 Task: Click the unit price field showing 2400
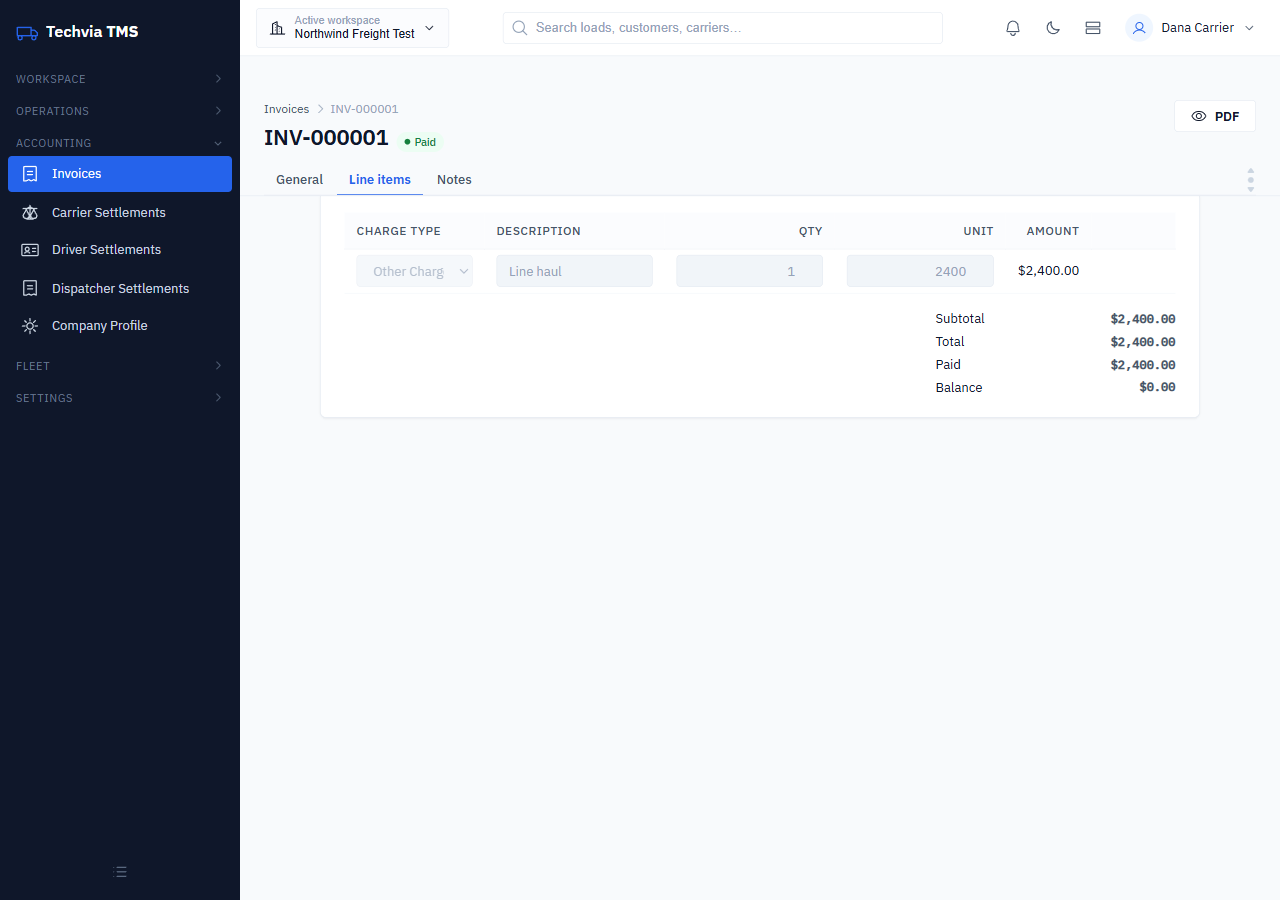[920, 271]
